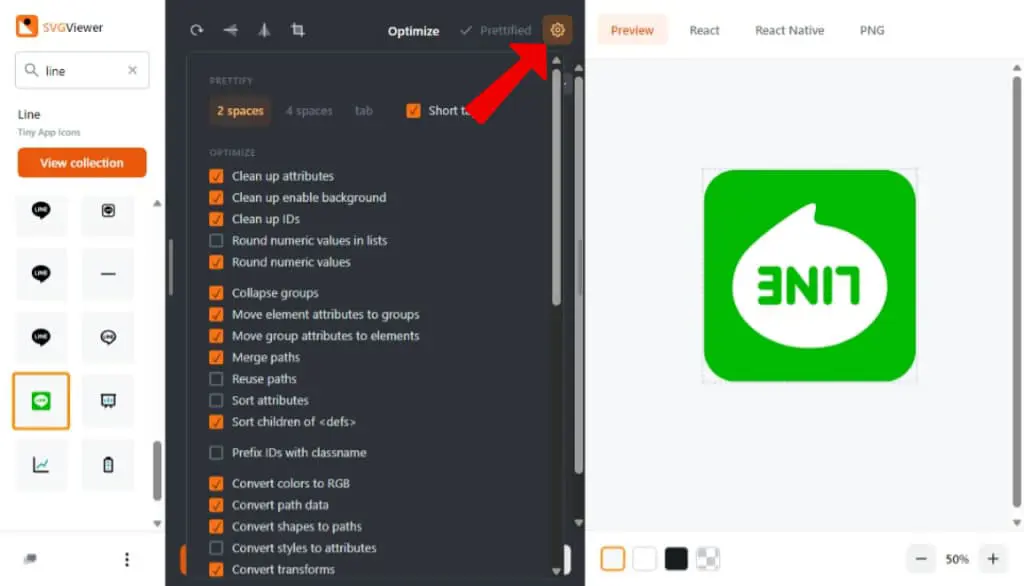
Task: Select the flip vertical icon
Action: [x=264, y=30]
